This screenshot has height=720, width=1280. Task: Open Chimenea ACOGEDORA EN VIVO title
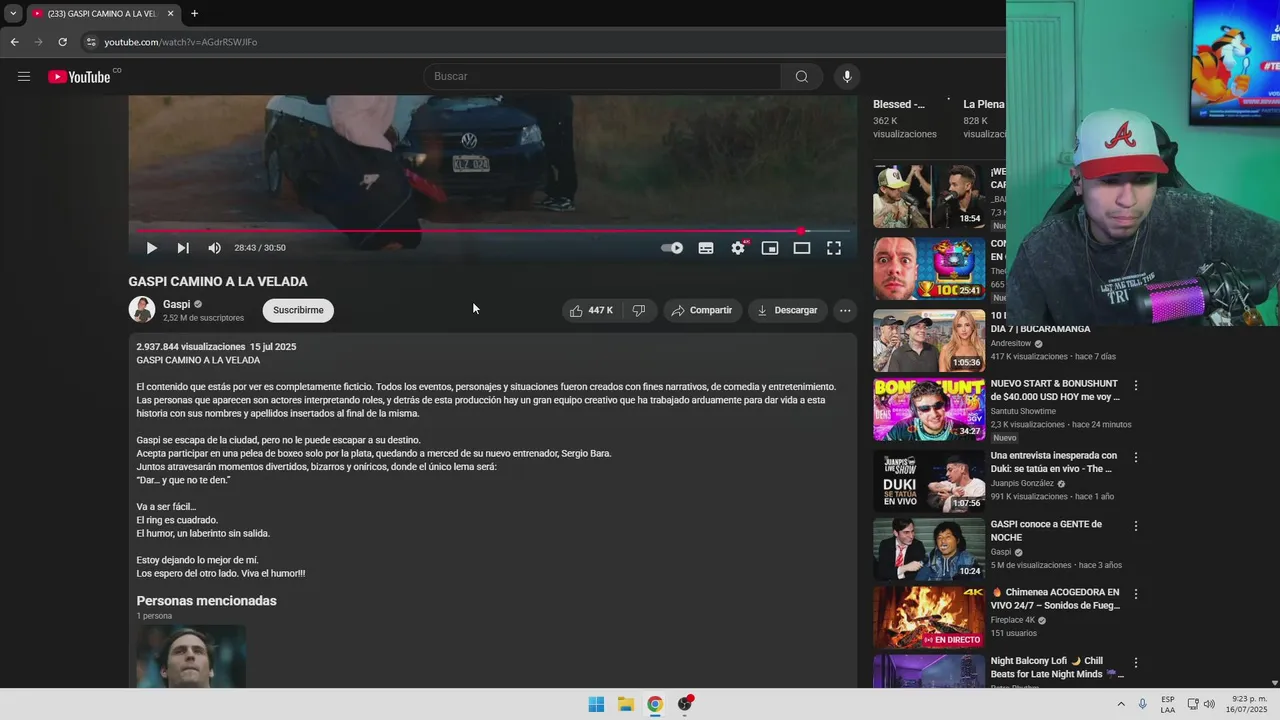[x=1055, y=599]
